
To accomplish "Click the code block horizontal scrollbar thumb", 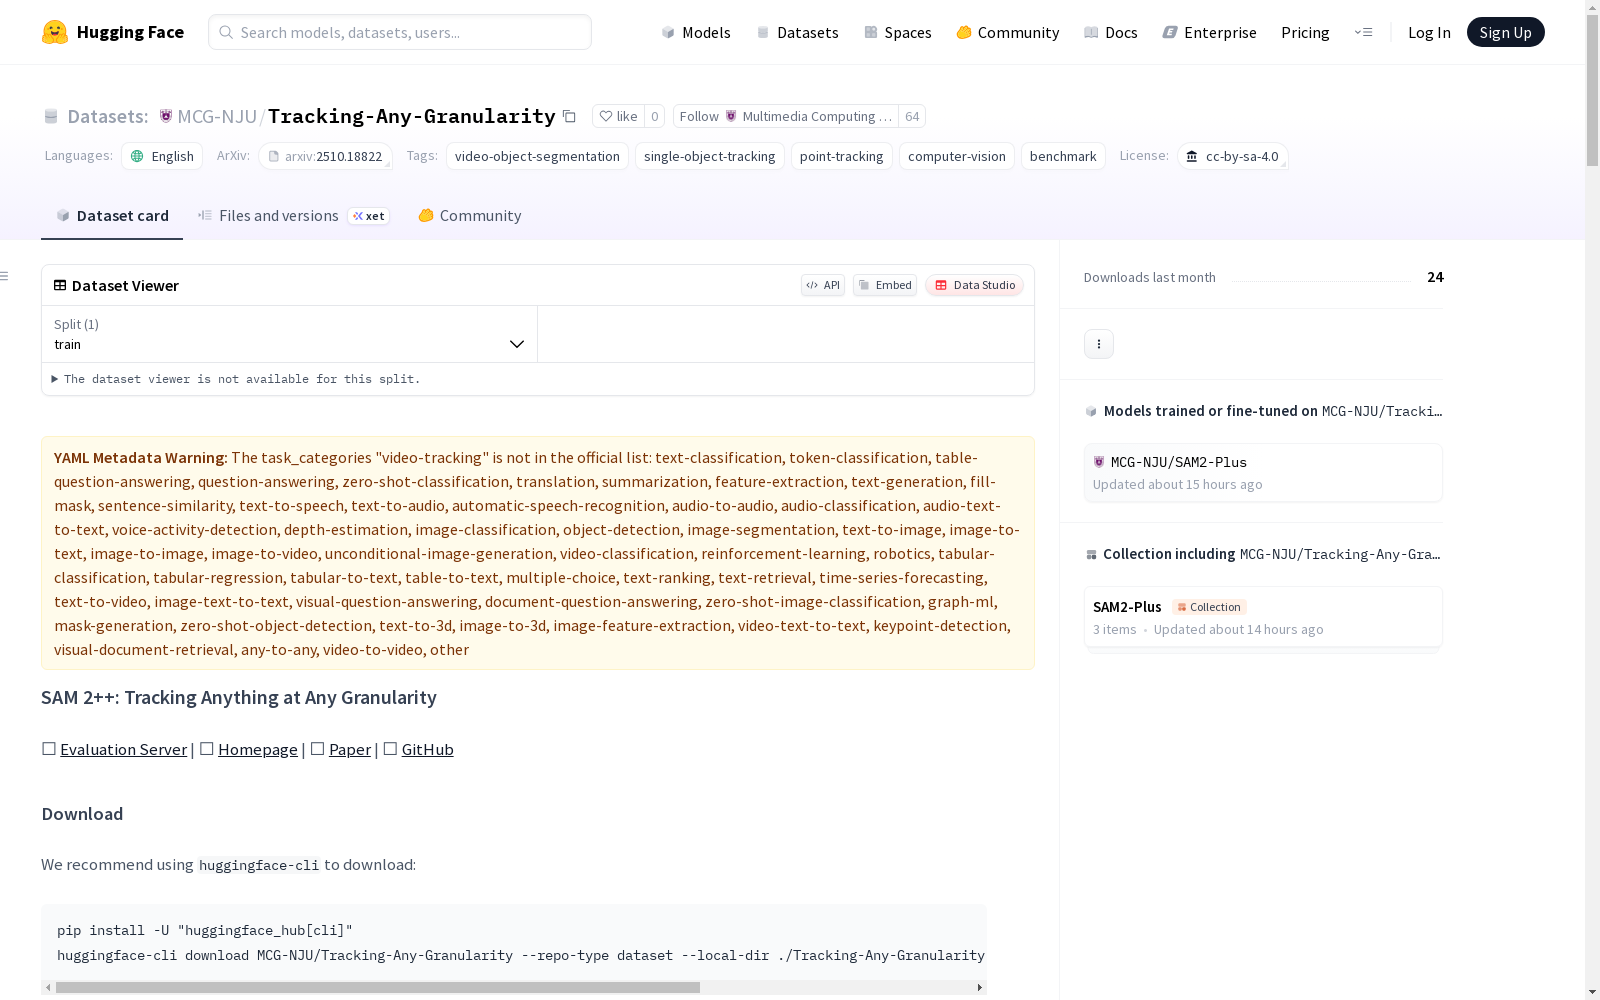I will [378, 987].
